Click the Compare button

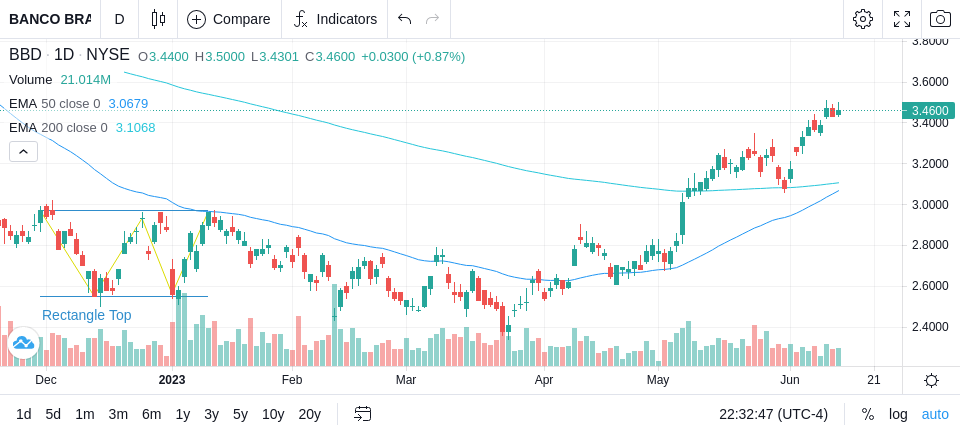pyautogui.click(x=228, y=19)
